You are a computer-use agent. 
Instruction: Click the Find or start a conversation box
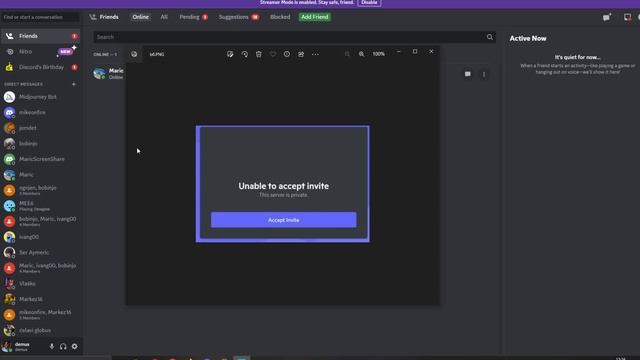(x=40, y=17)
